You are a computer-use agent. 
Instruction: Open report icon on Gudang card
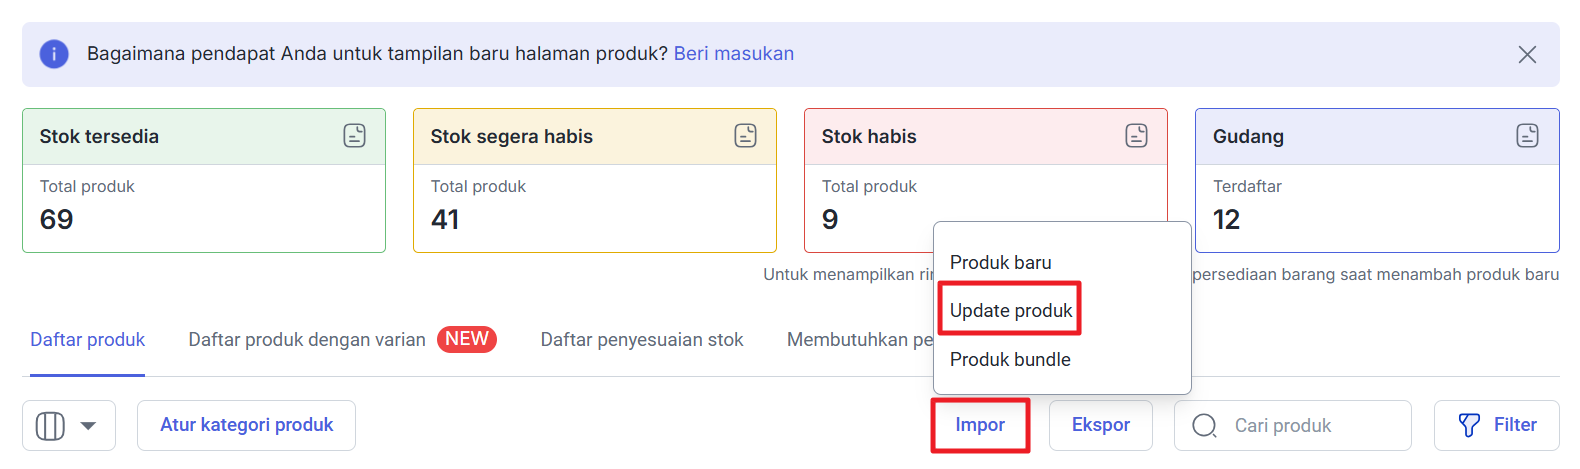1528,136
